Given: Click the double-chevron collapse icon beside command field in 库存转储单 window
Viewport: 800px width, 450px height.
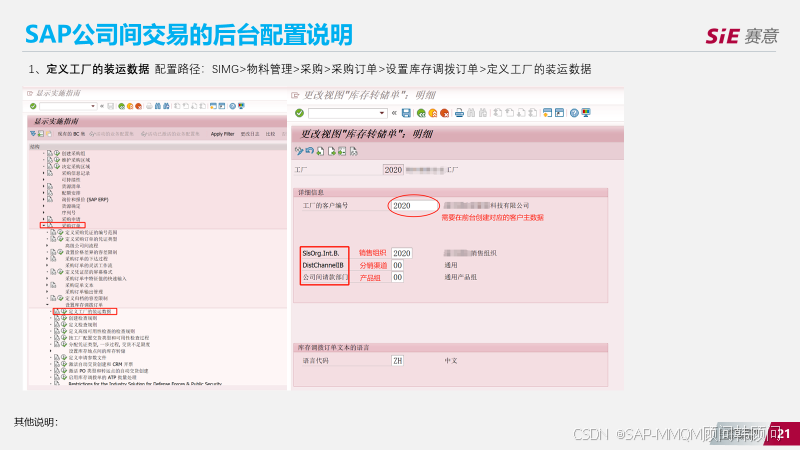Looking at the screenshot, I should pos(394,113).
